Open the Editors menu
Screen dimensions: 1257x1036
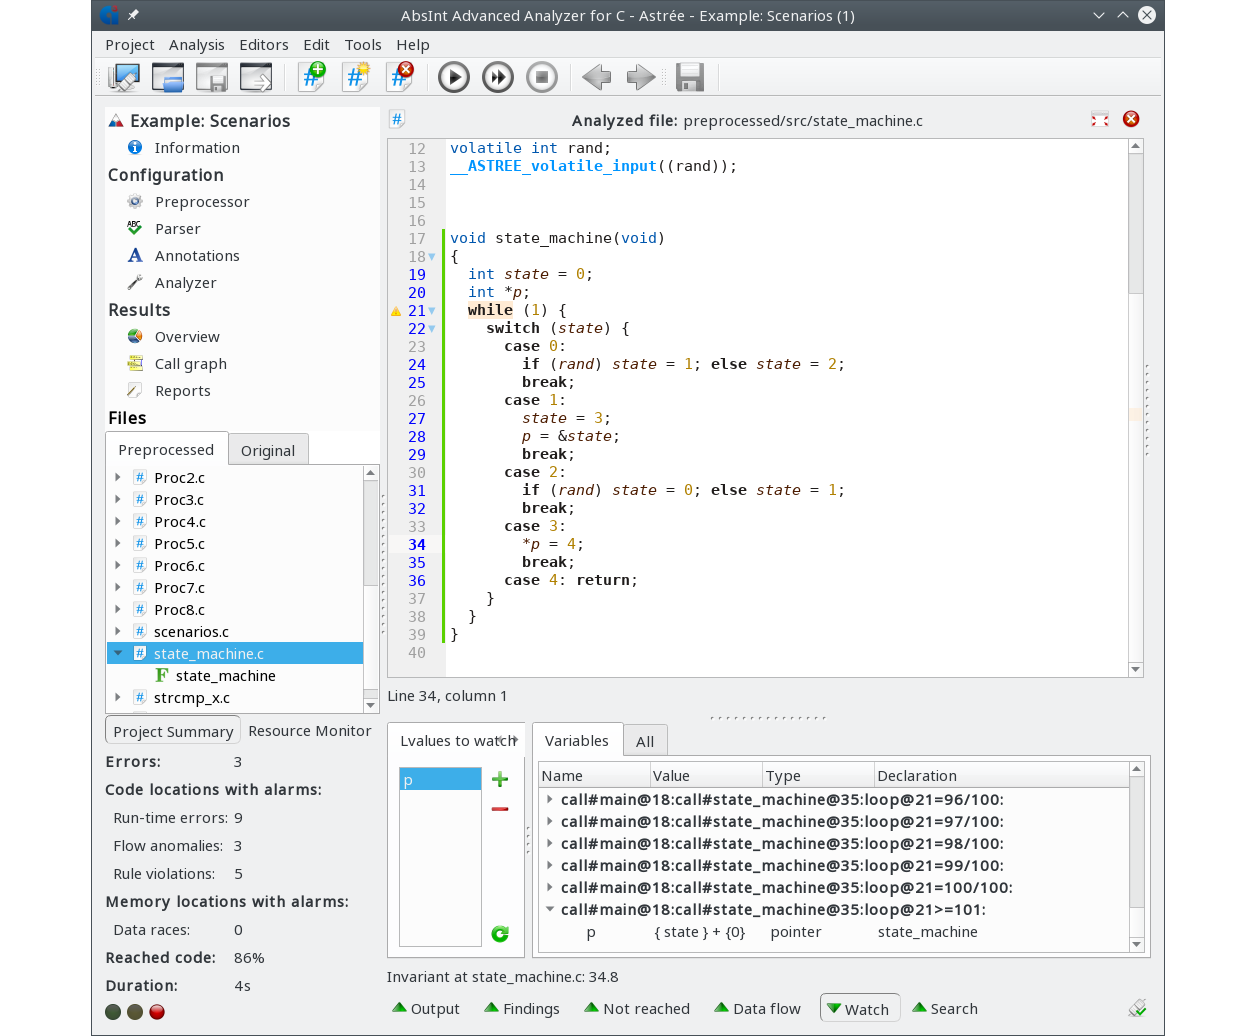[264, 45]
